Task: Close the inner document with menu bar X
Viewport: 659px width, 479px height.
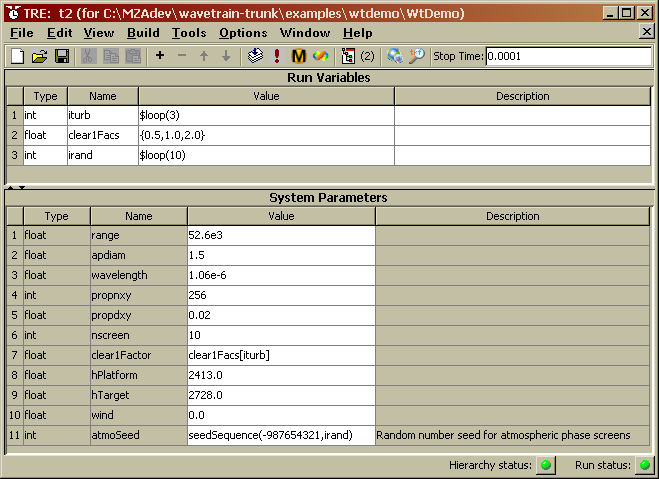Action: coord(647,32)
